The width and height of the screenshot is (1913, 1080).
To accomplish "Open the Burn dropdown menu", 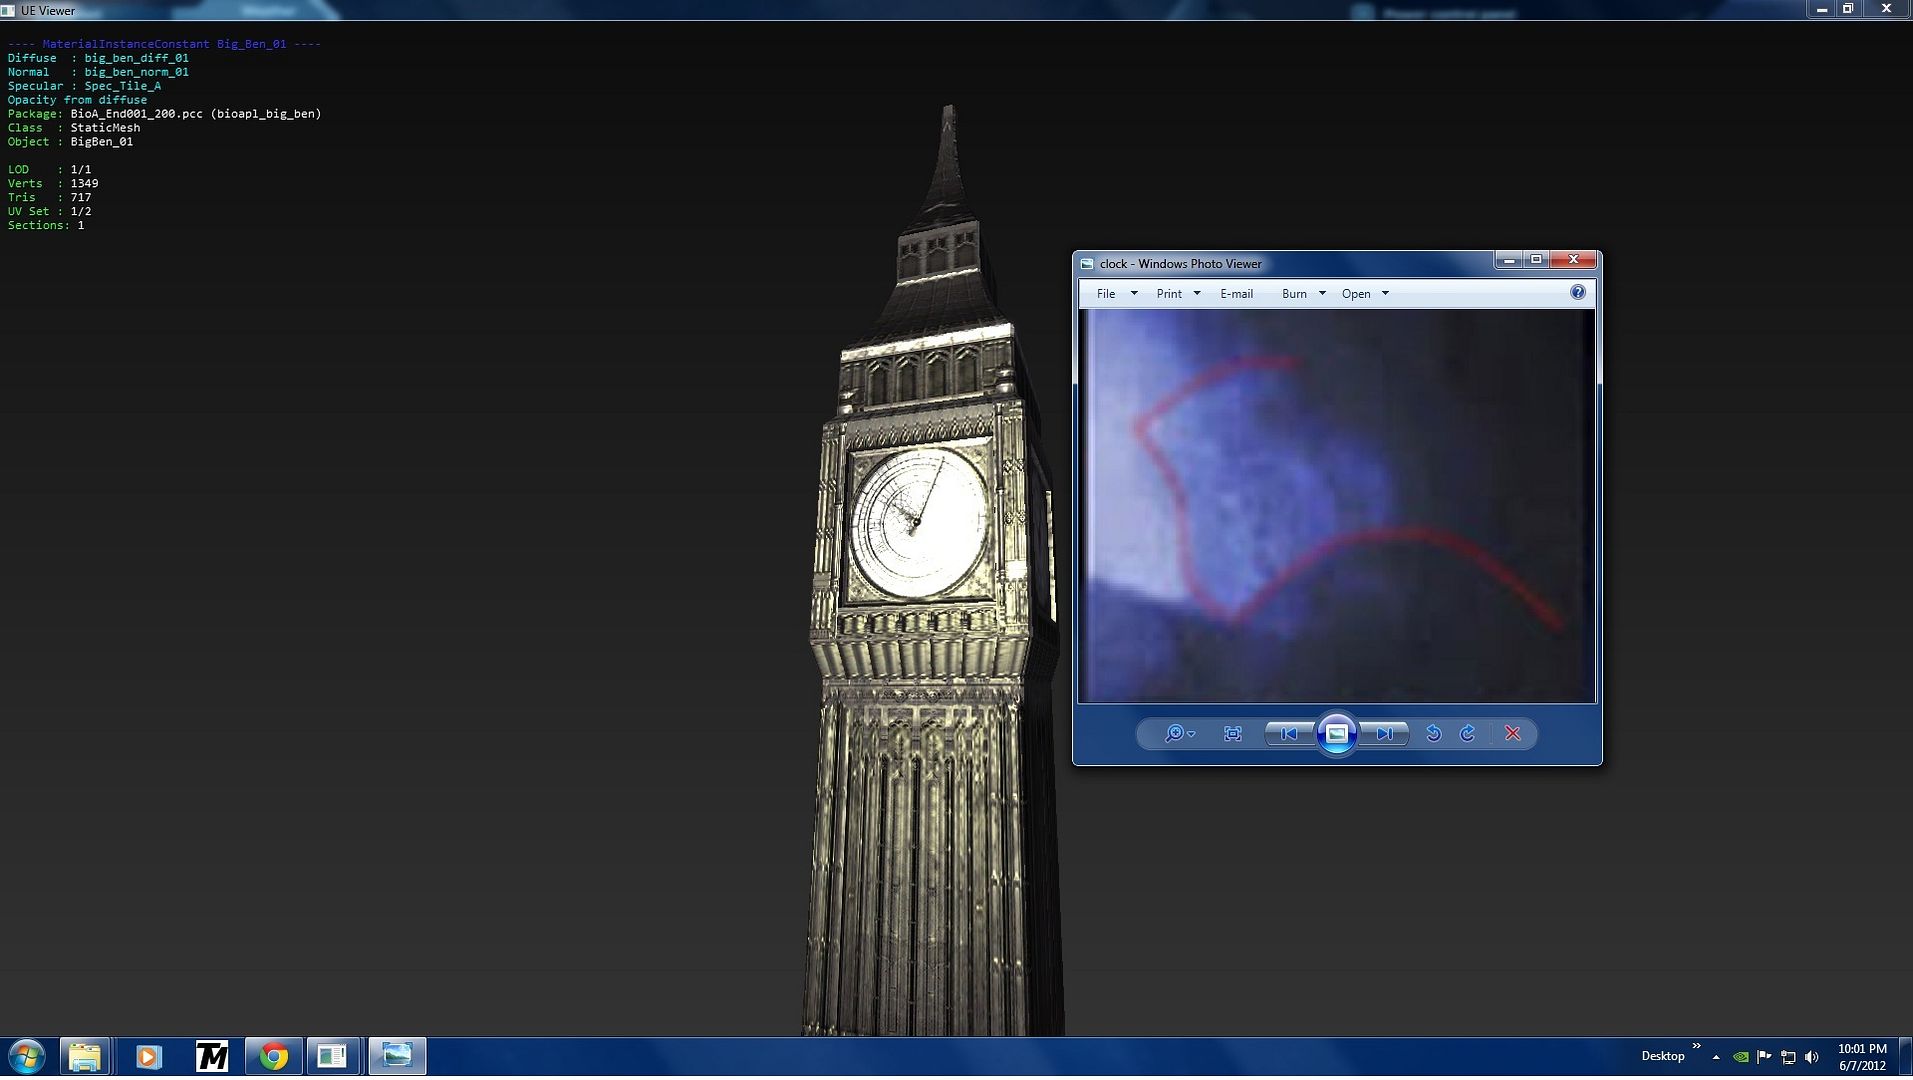I will pos(1302,294).
